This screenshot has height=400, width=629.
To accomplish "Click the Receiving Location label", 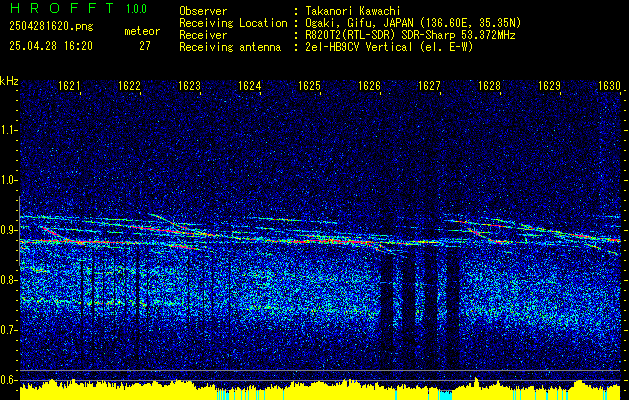I will pos(233,23).
